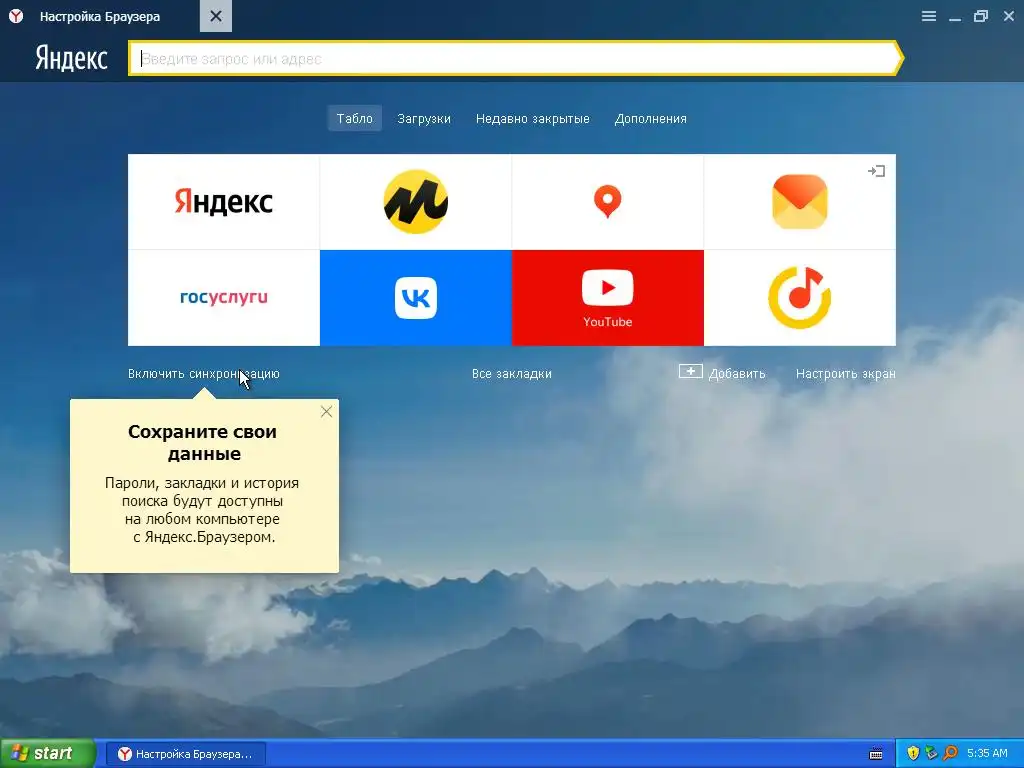Click the Сохраните свои данные heading
This screenshot has height=768, width=1024.
(203, 442)
